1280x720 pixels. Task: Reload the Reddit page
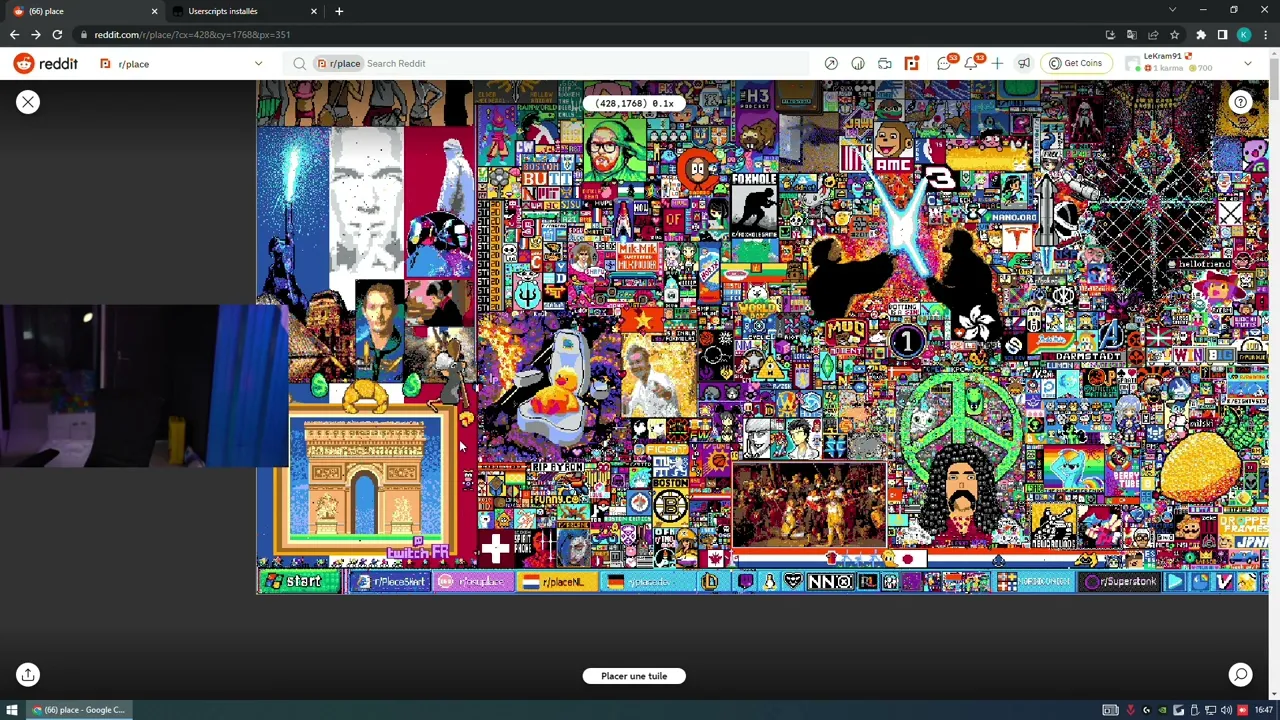[x=57, y=35]
